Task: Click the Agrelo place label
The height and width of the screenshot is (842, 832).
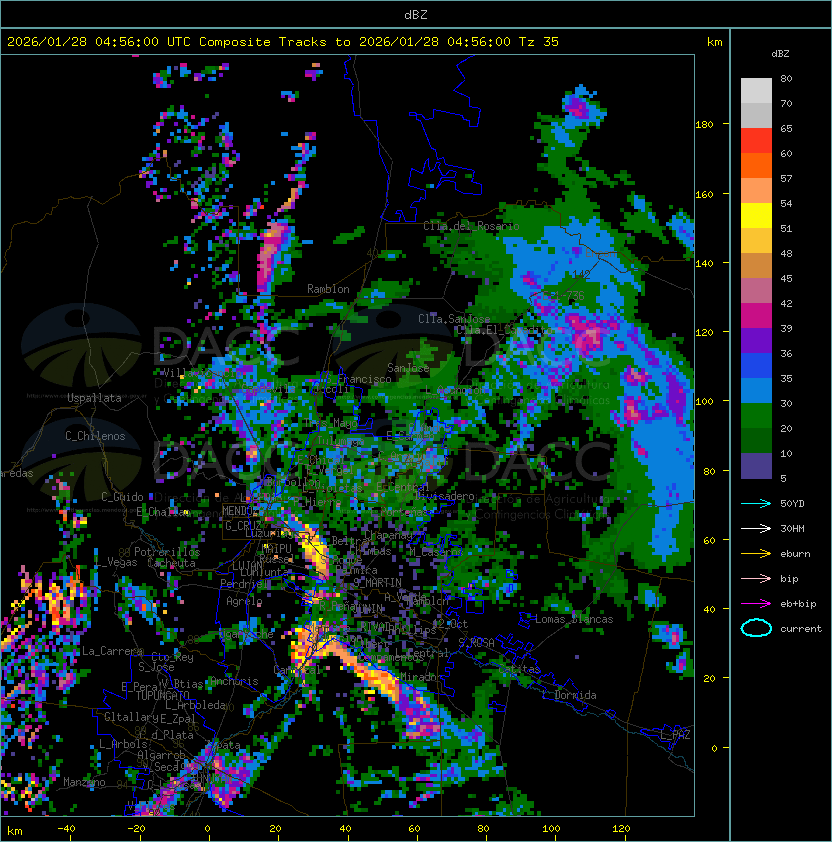Action: coord(244,601)
